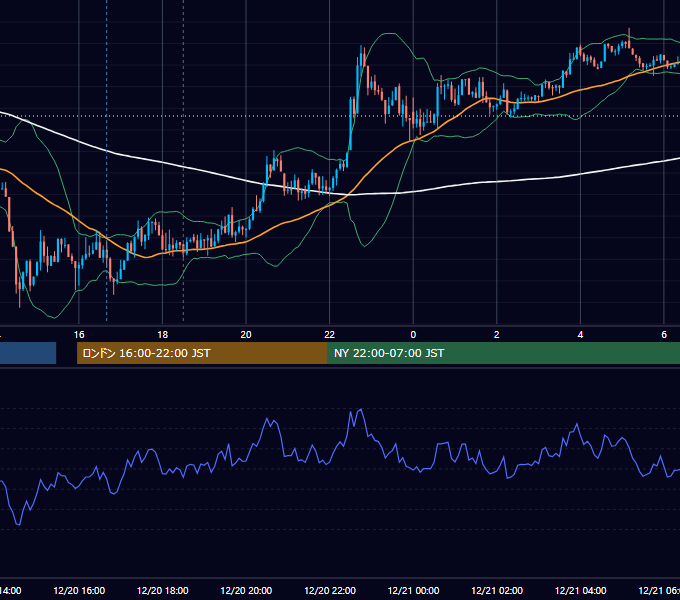This screenshot has height=600, width=680.
Task: Click the 22 hour label on price chart axis
Action: pos(330,335)
